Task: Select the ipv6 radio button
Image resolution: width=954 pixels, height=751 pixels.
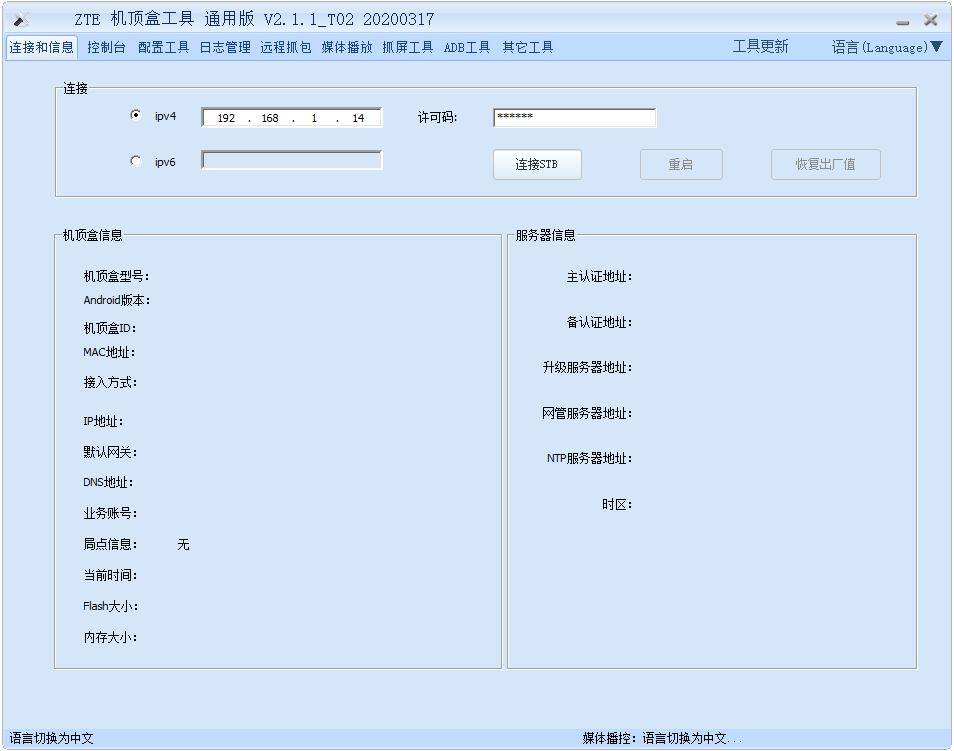Action: (x=136, y=161)
